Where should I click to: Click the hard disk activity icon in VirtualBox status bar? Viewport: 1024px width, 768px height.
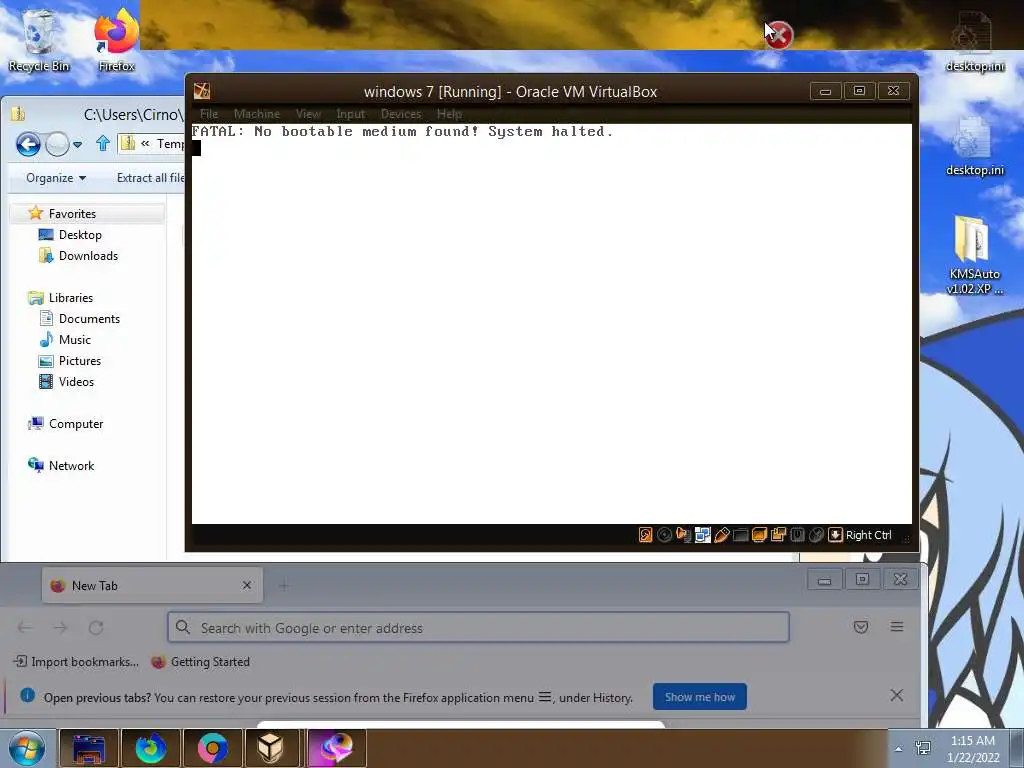tap(645, 535)
